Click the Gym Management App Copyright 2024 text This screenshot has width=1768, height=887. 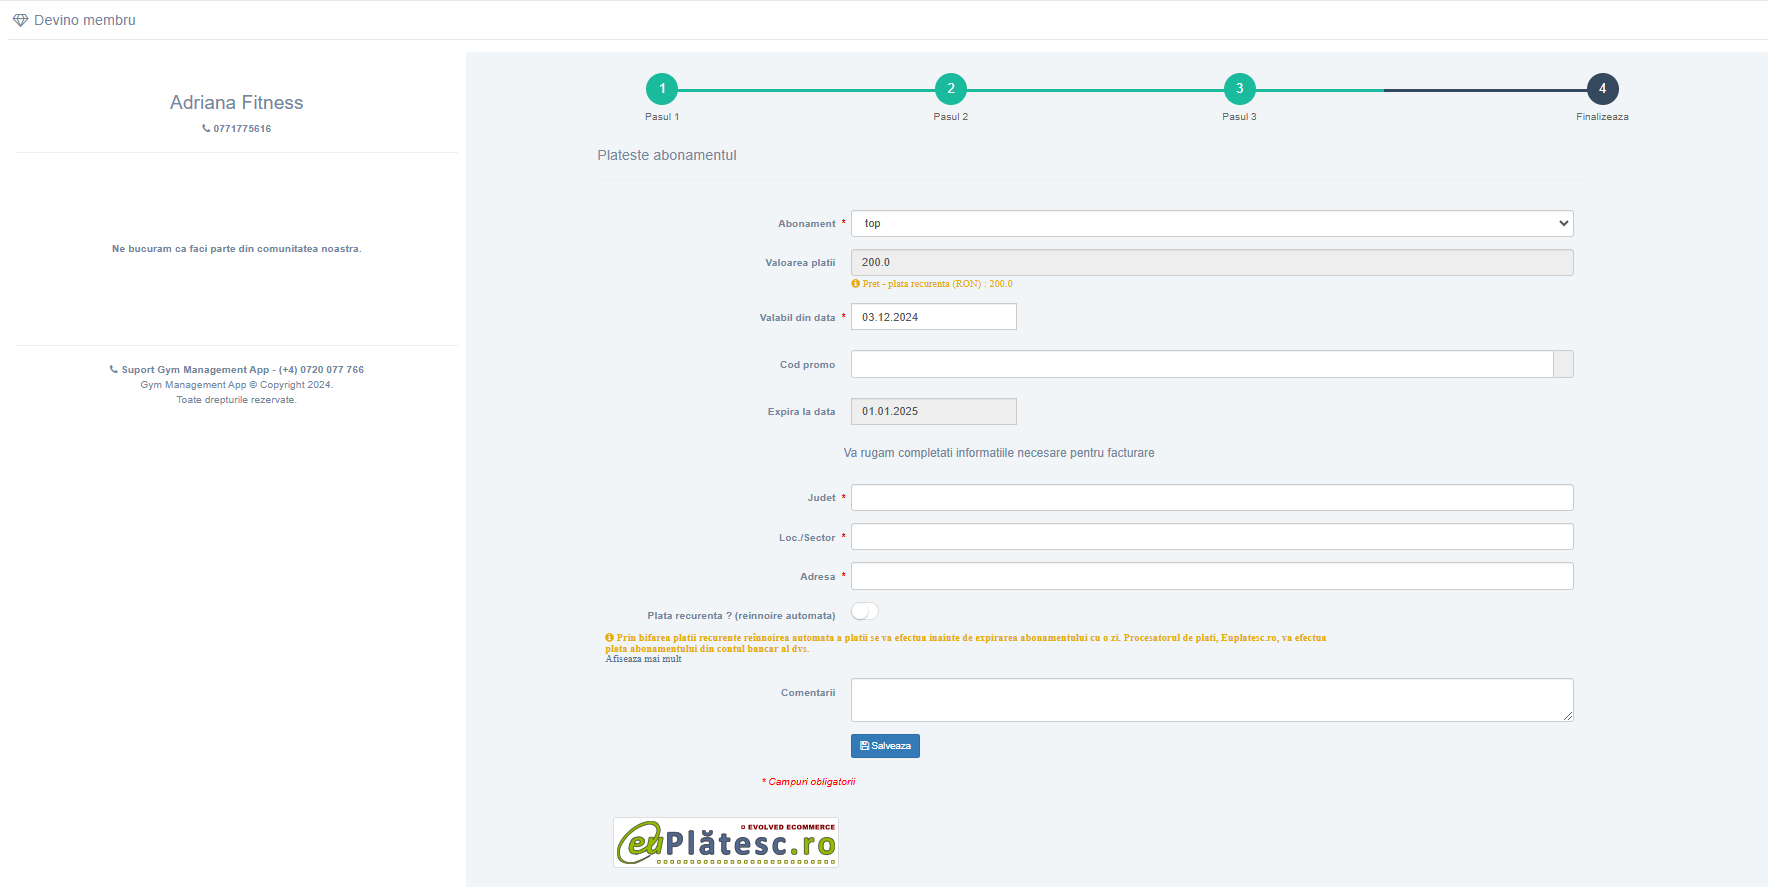[237, 385]
